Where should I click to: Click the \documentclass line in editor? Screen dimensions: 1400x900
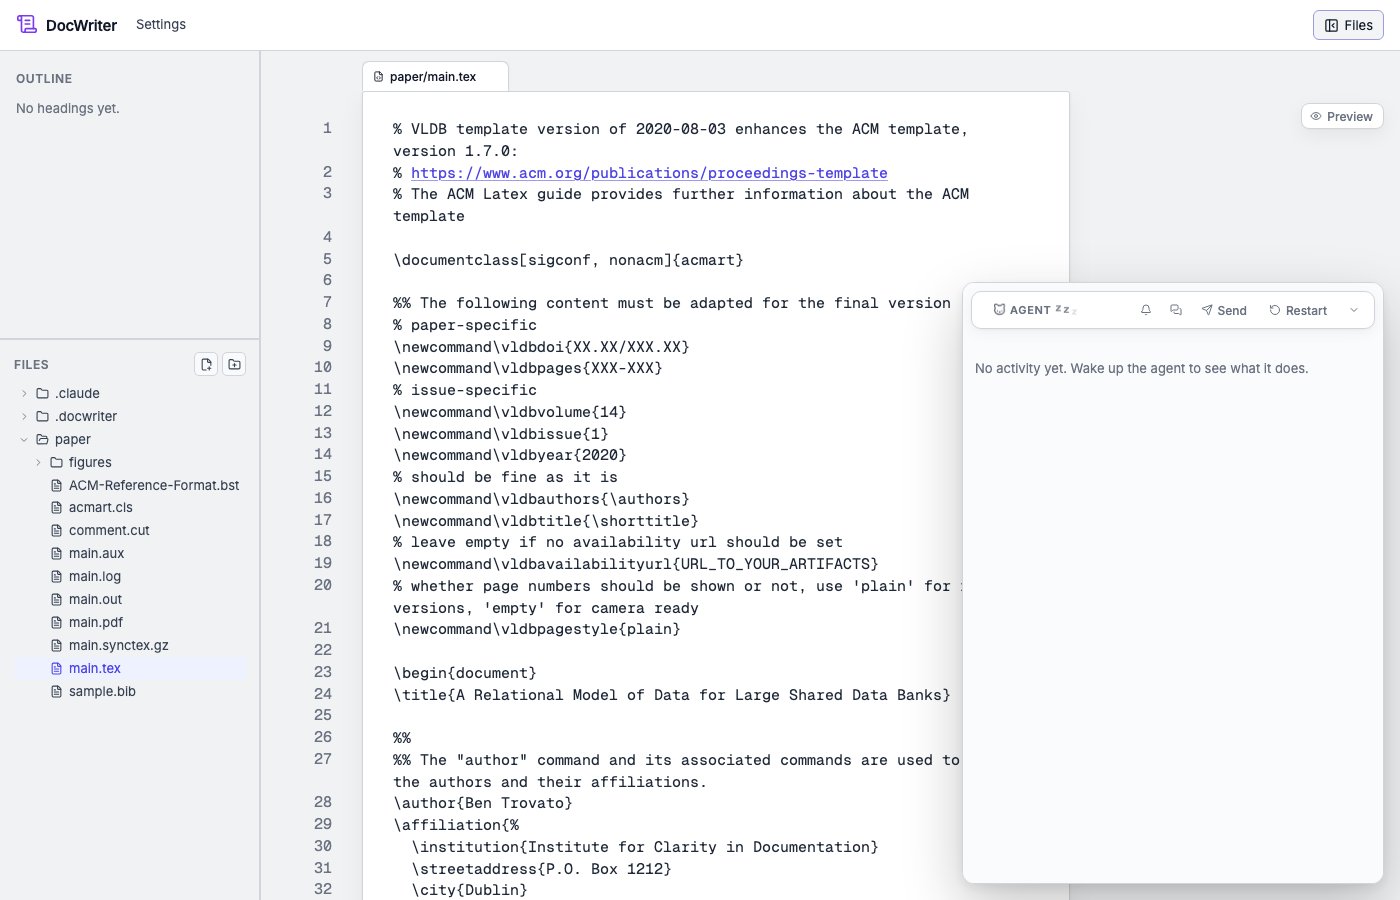tap(568, 260)
